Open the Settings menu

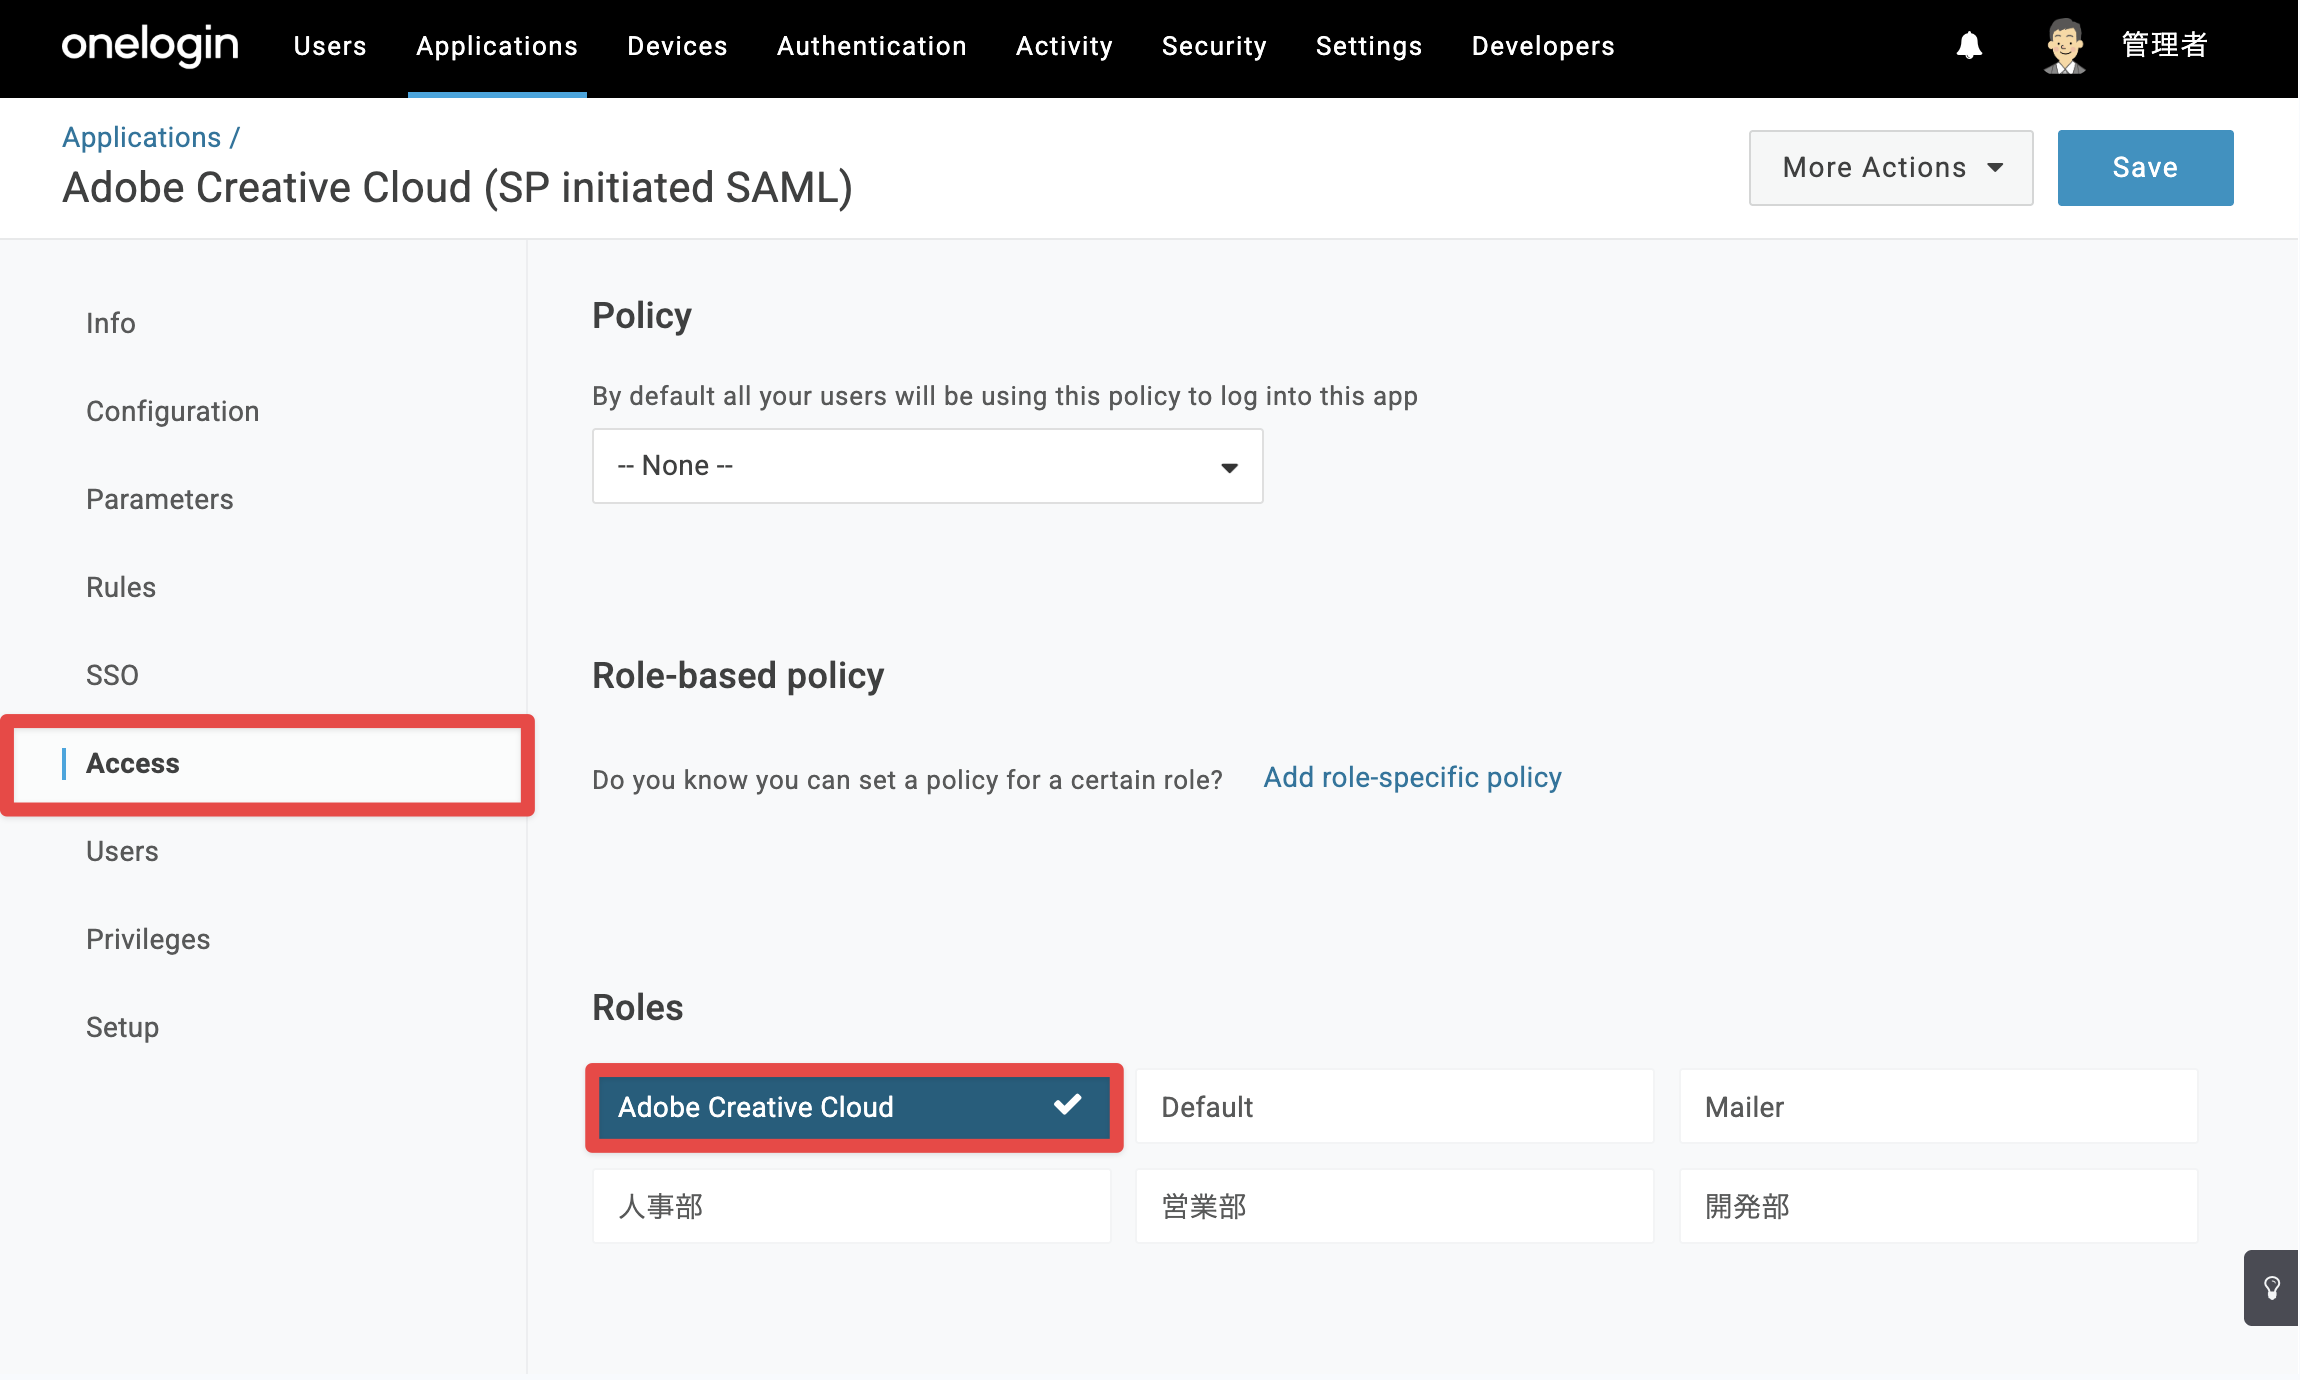coord(1369,46)
